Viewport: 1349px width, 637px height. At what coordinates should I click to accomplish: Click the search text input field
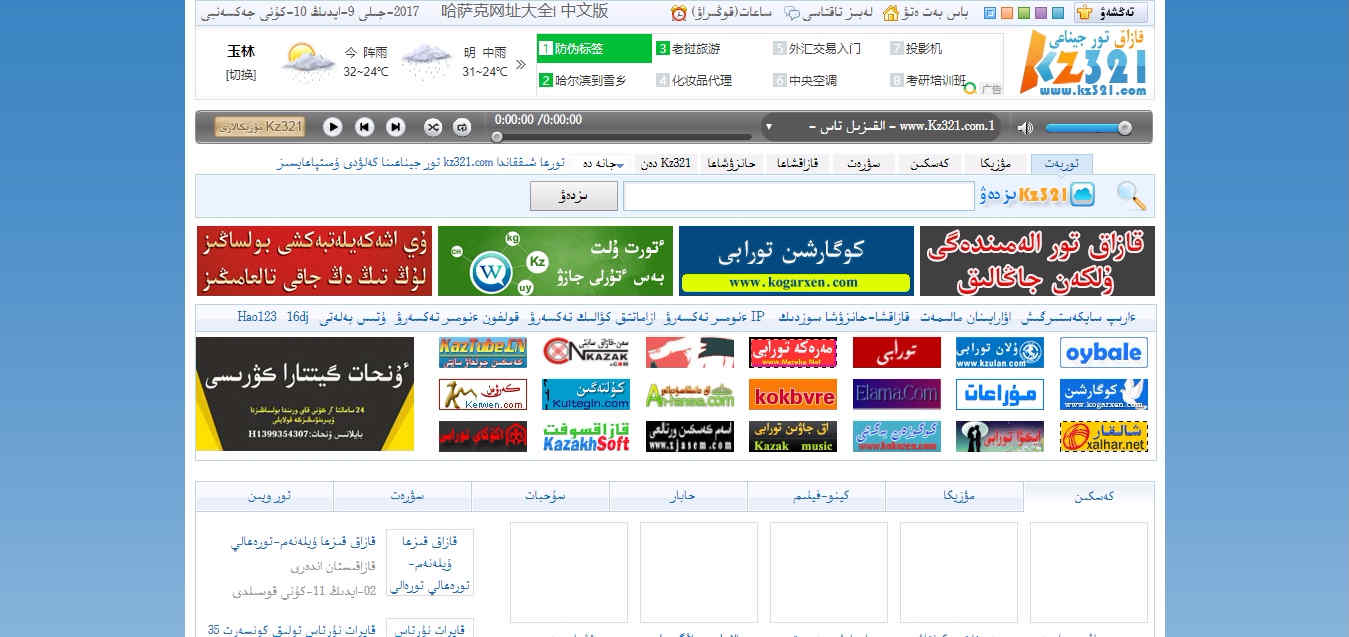[798, 196]
